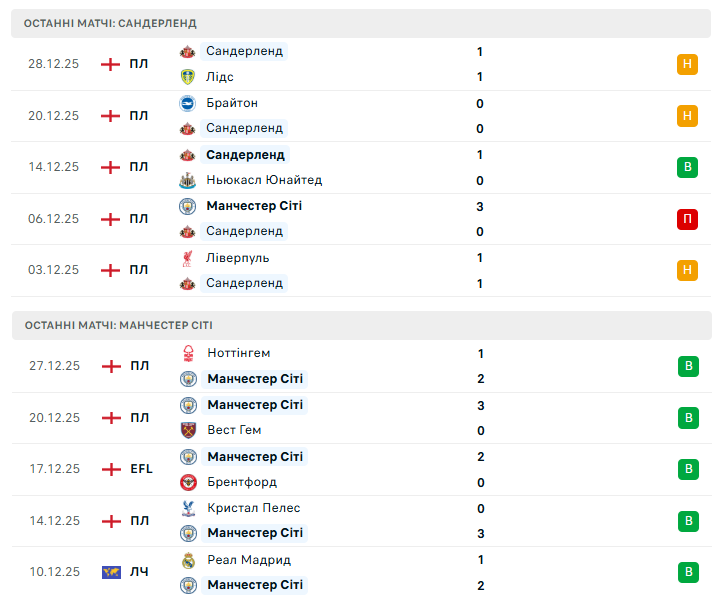Select the ЛЧ competition label
Viewport: 720px width, 602px height.
point(139,572)
